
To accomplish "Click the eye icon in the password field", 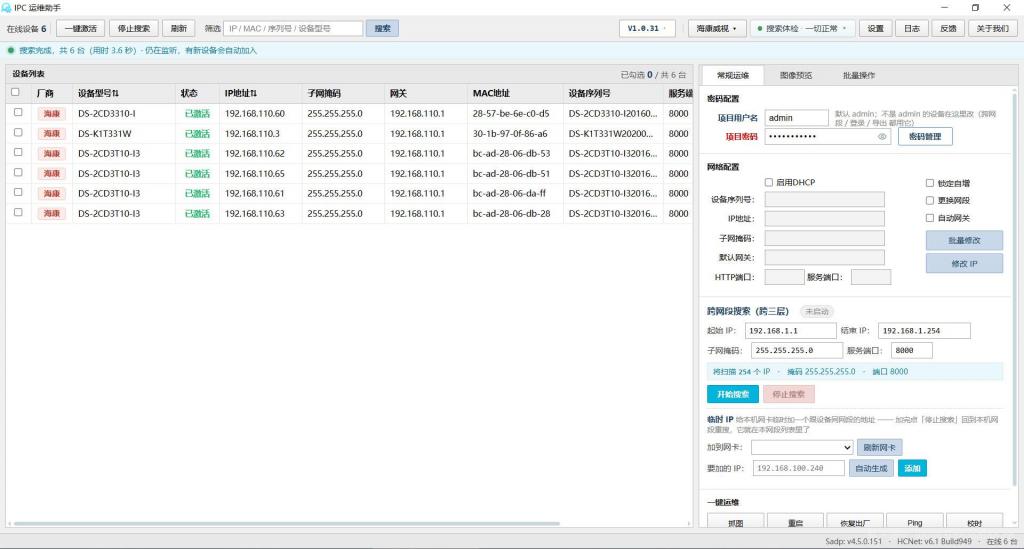I will point(882,136).
